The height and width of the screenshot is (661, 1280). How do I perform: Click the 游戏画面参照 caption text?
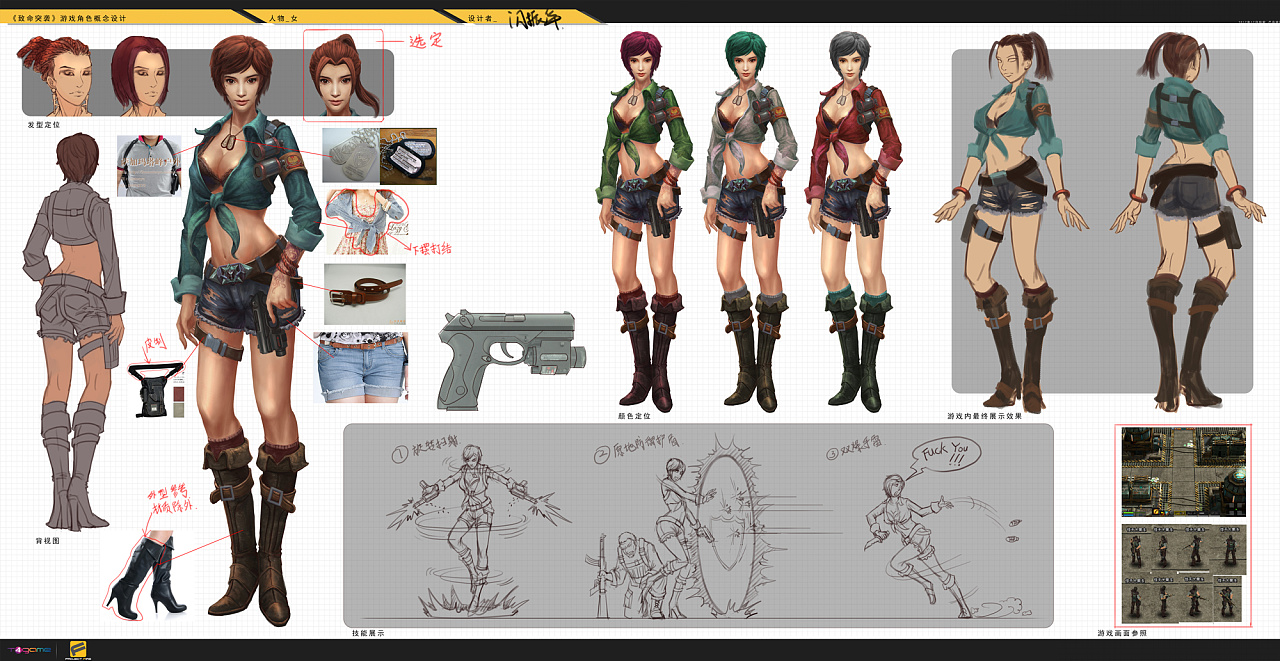[1121, 633]
